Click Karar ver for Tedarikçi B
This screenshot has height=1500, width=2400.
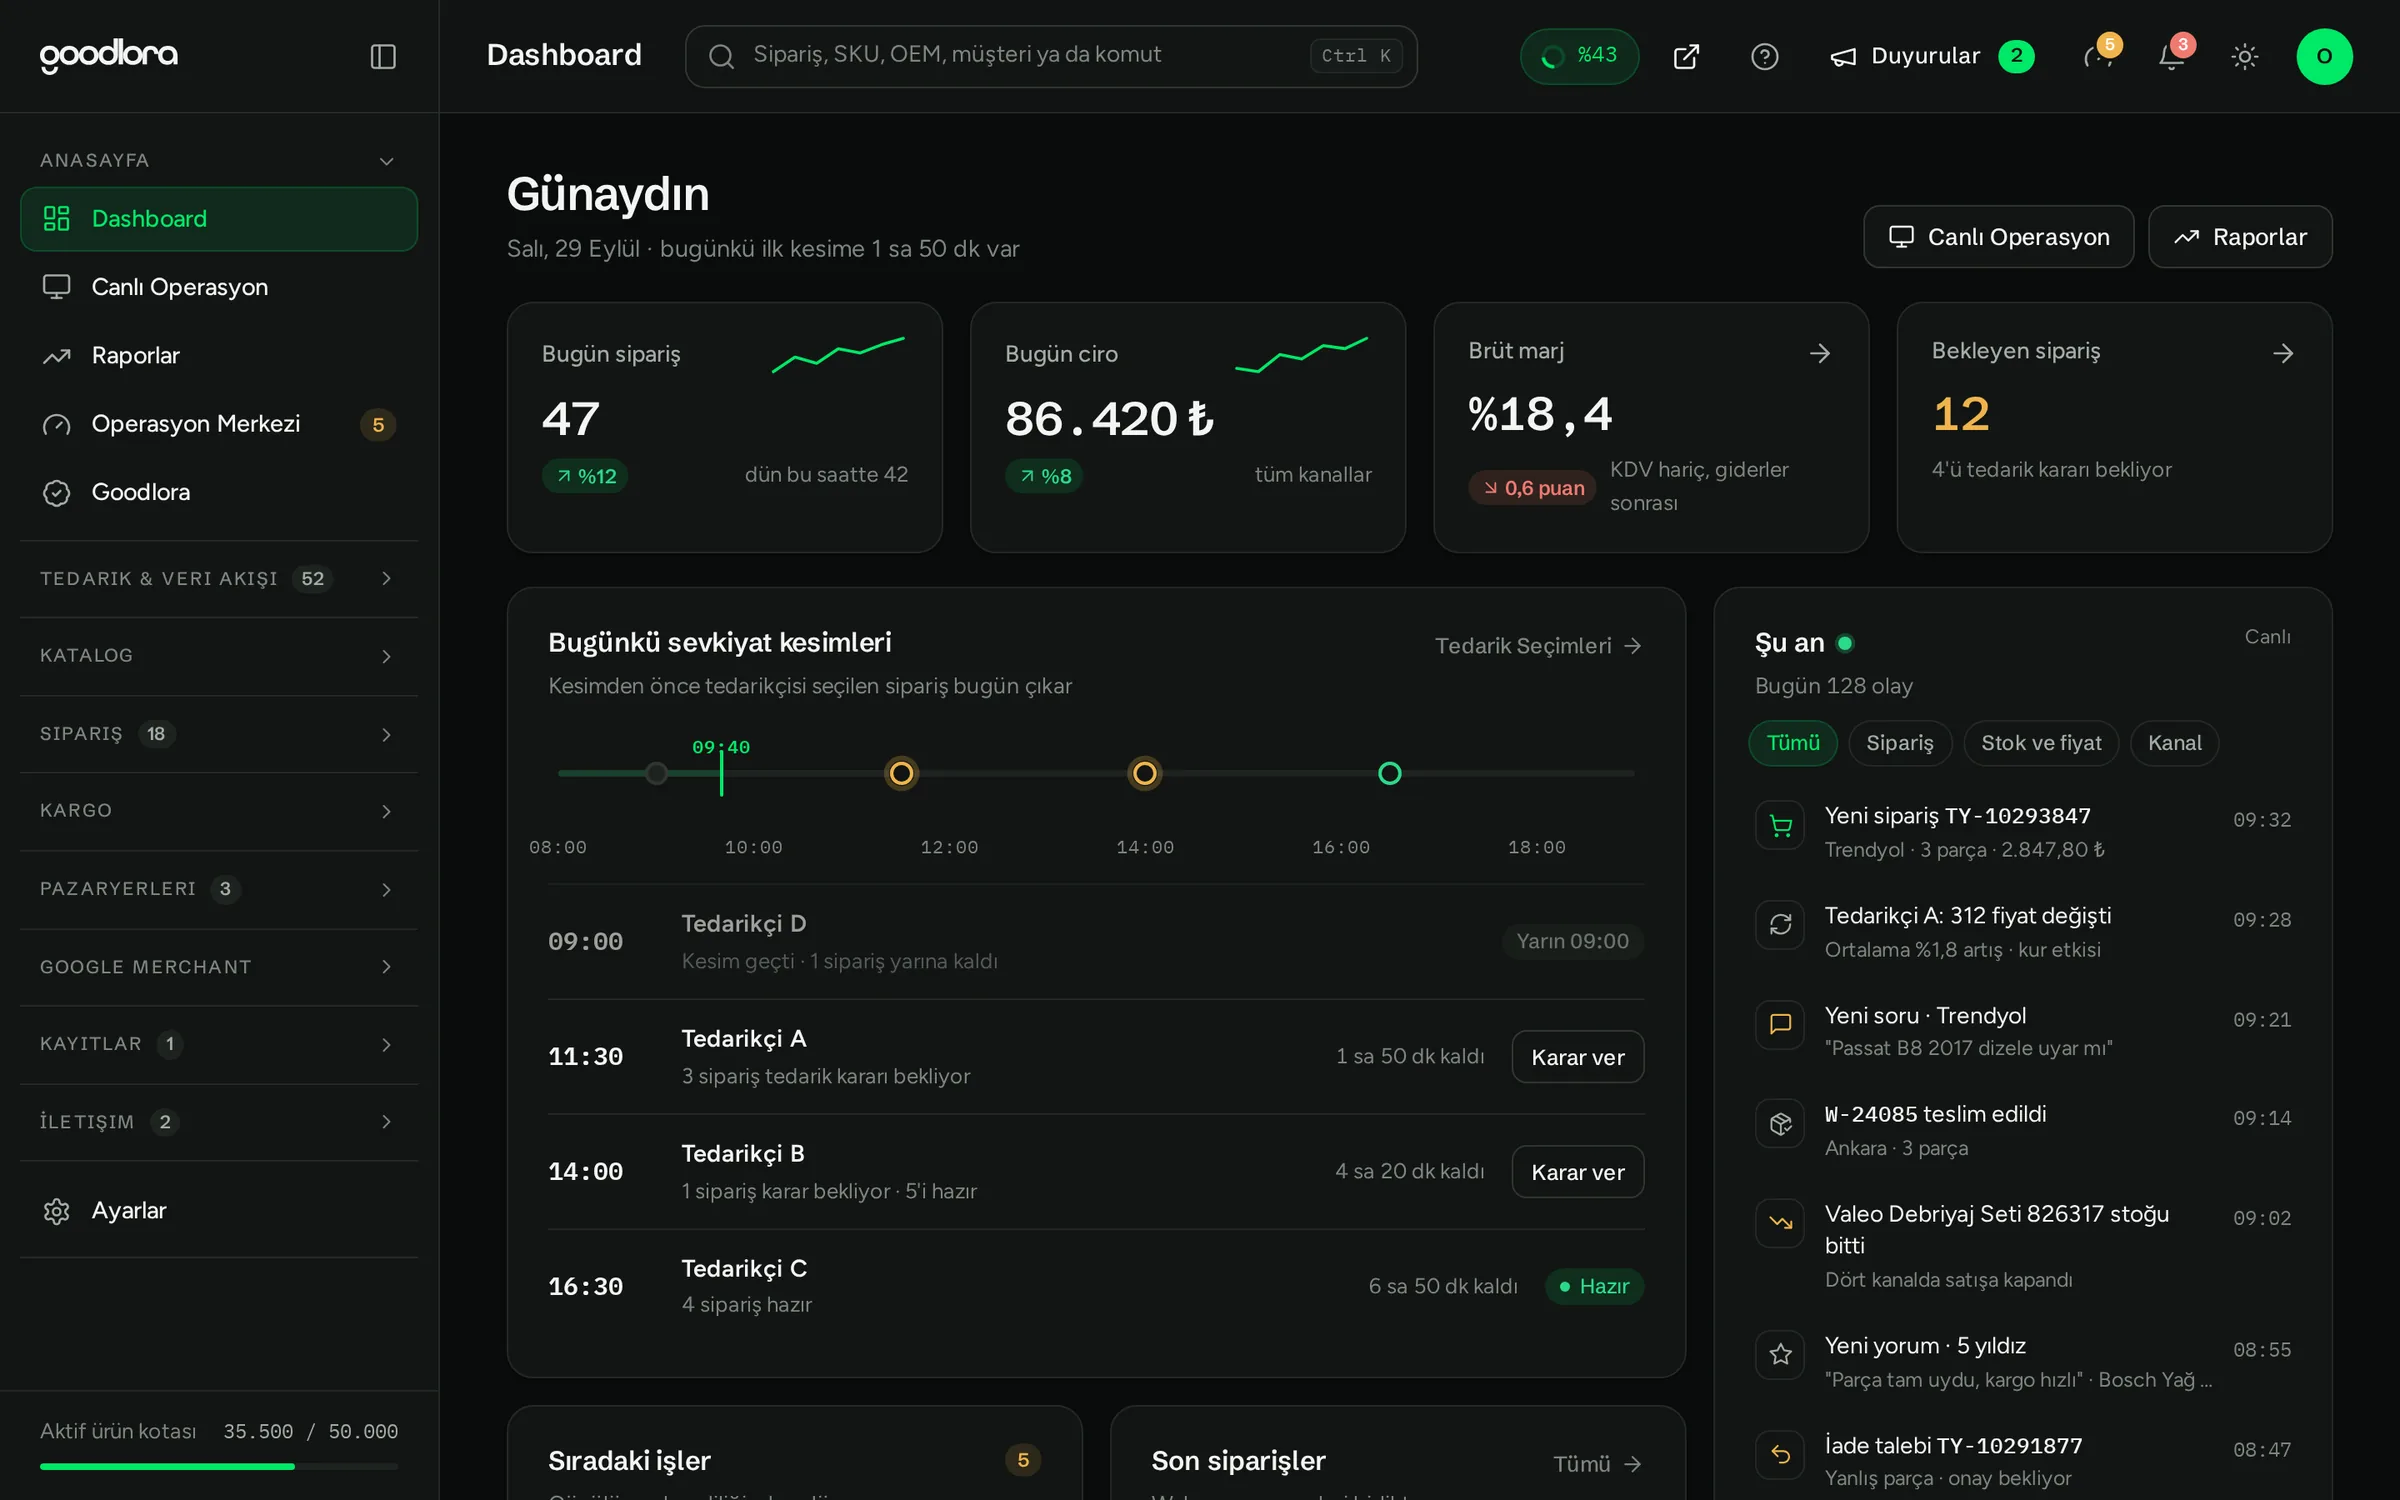point(1578,1172)
